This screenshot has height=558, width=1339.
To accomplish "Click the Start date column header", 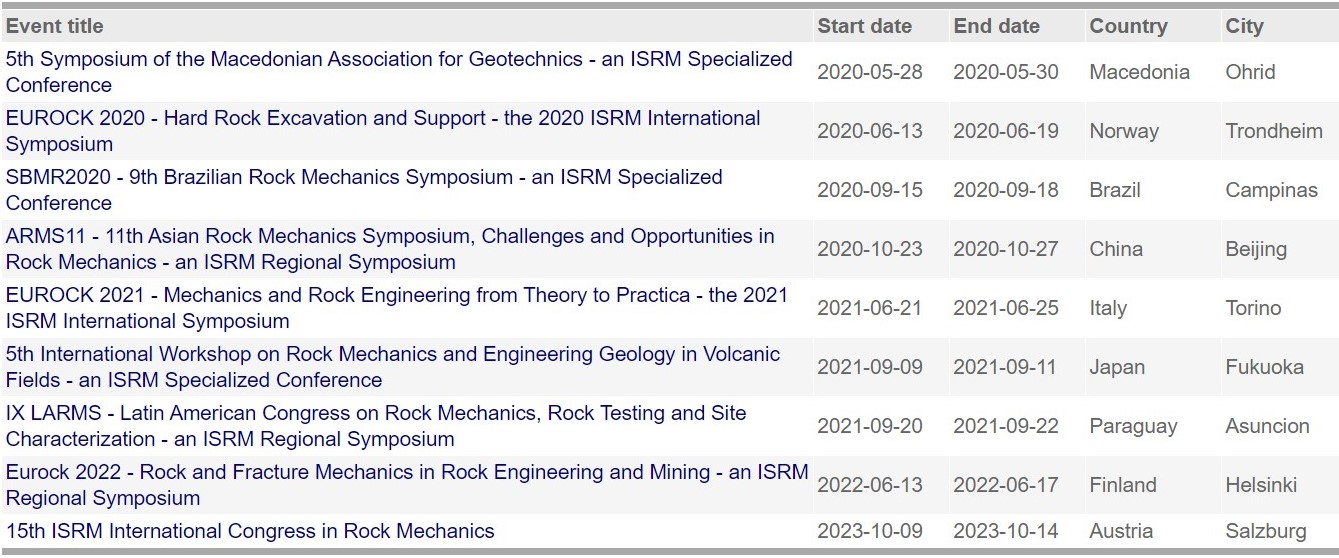I will [864, 26].
